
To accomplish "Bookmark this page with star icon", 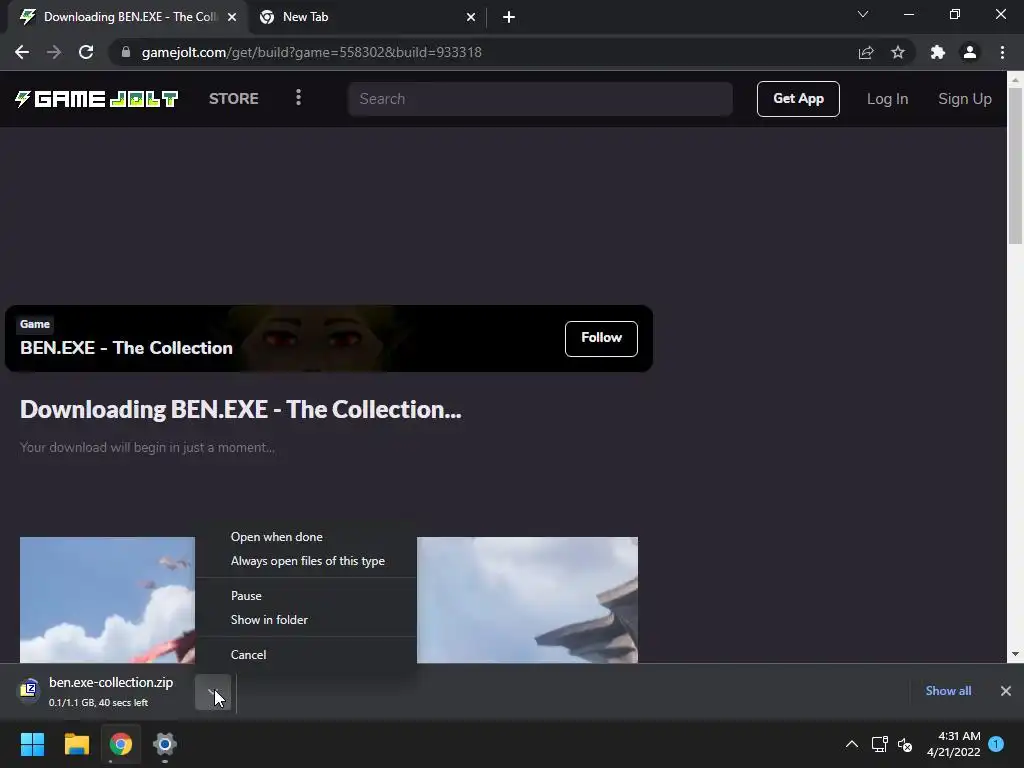I will click(898, 52).
